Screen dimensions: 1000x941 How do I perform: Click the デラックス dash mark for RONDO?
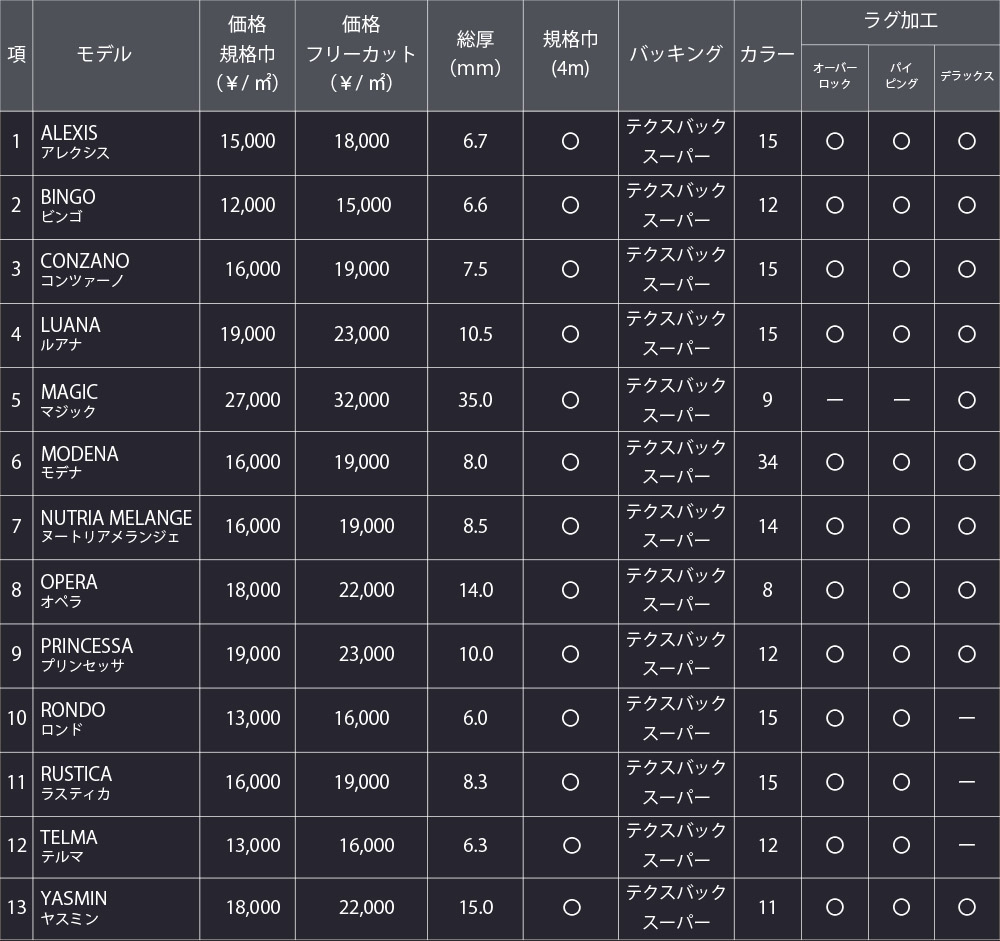966,718
